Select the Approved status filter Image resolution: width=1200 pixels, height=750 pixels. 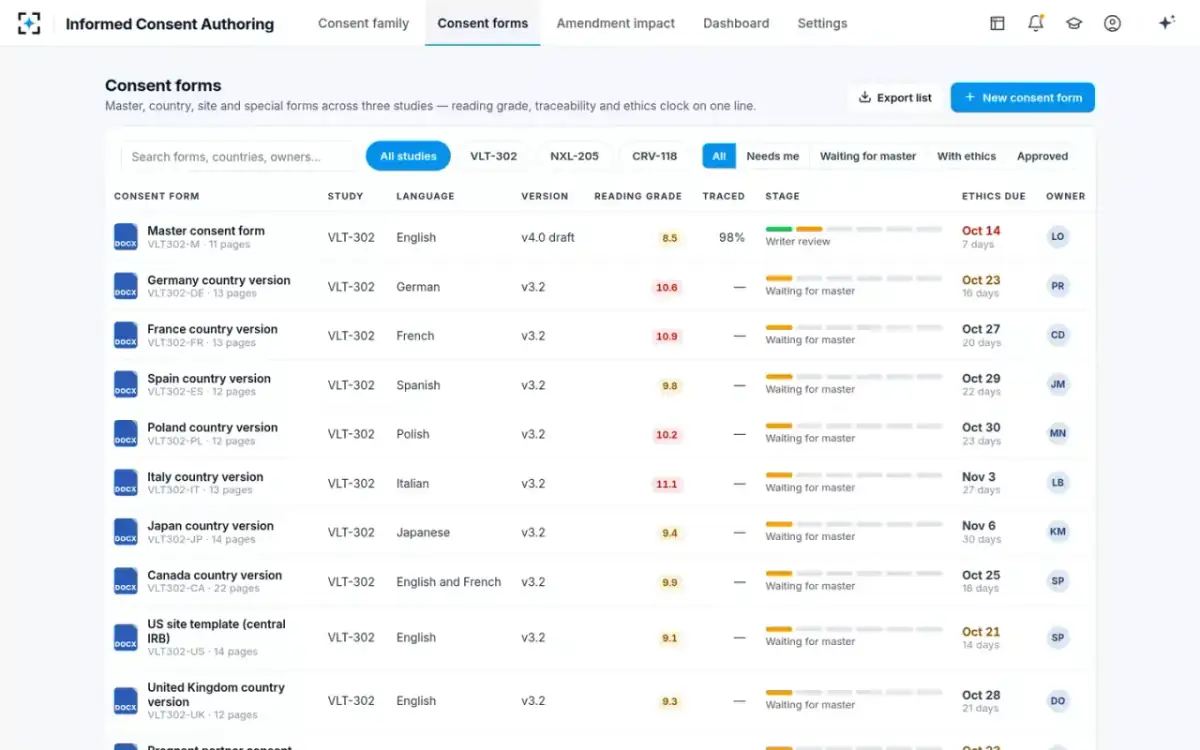(x=1042, y=156)
